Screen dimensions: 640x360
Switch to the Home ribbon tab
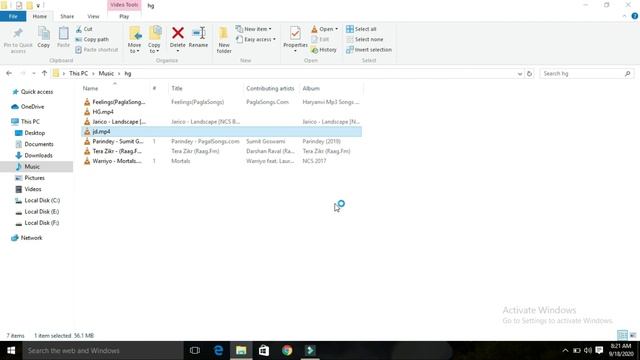(40, 16)
